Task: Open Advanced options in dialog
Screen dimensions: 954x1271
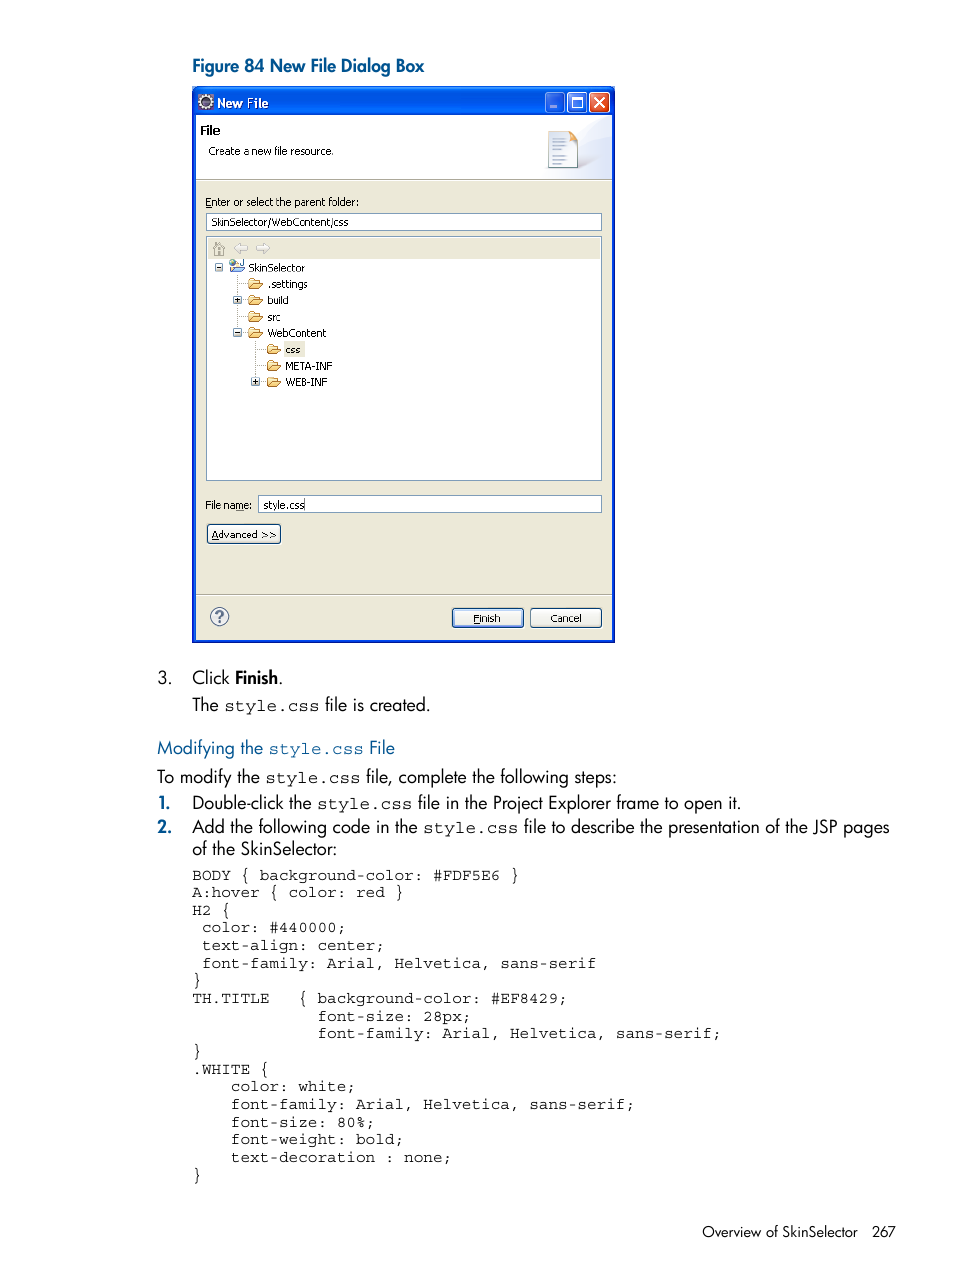Action: [x=244, y=534]
